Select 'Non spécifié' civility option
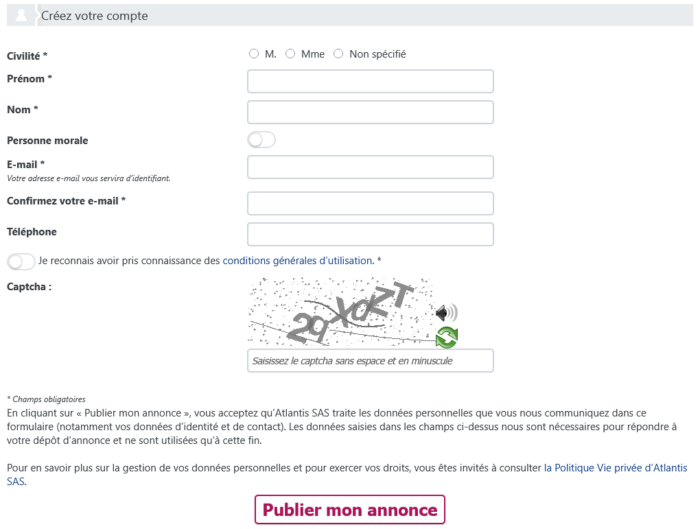The image size is (700, 529). pos(338,54)
